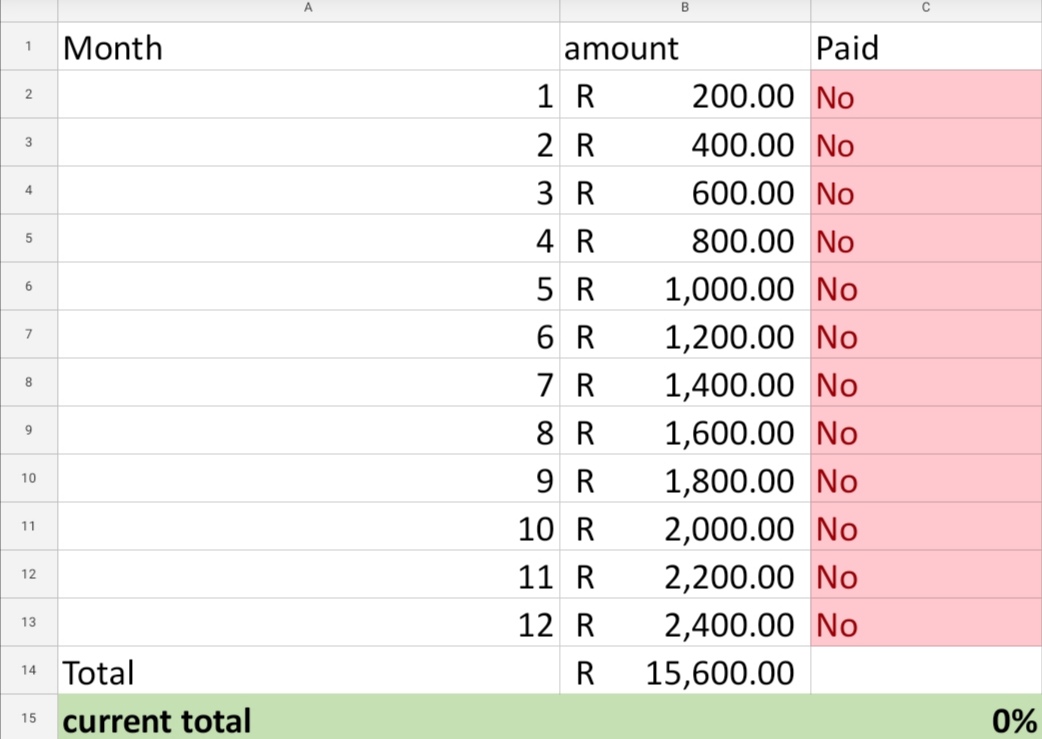Click the amount cell R 1,200.00
The width and height of the screenshot is (1042, 739).
pos(685,334)
